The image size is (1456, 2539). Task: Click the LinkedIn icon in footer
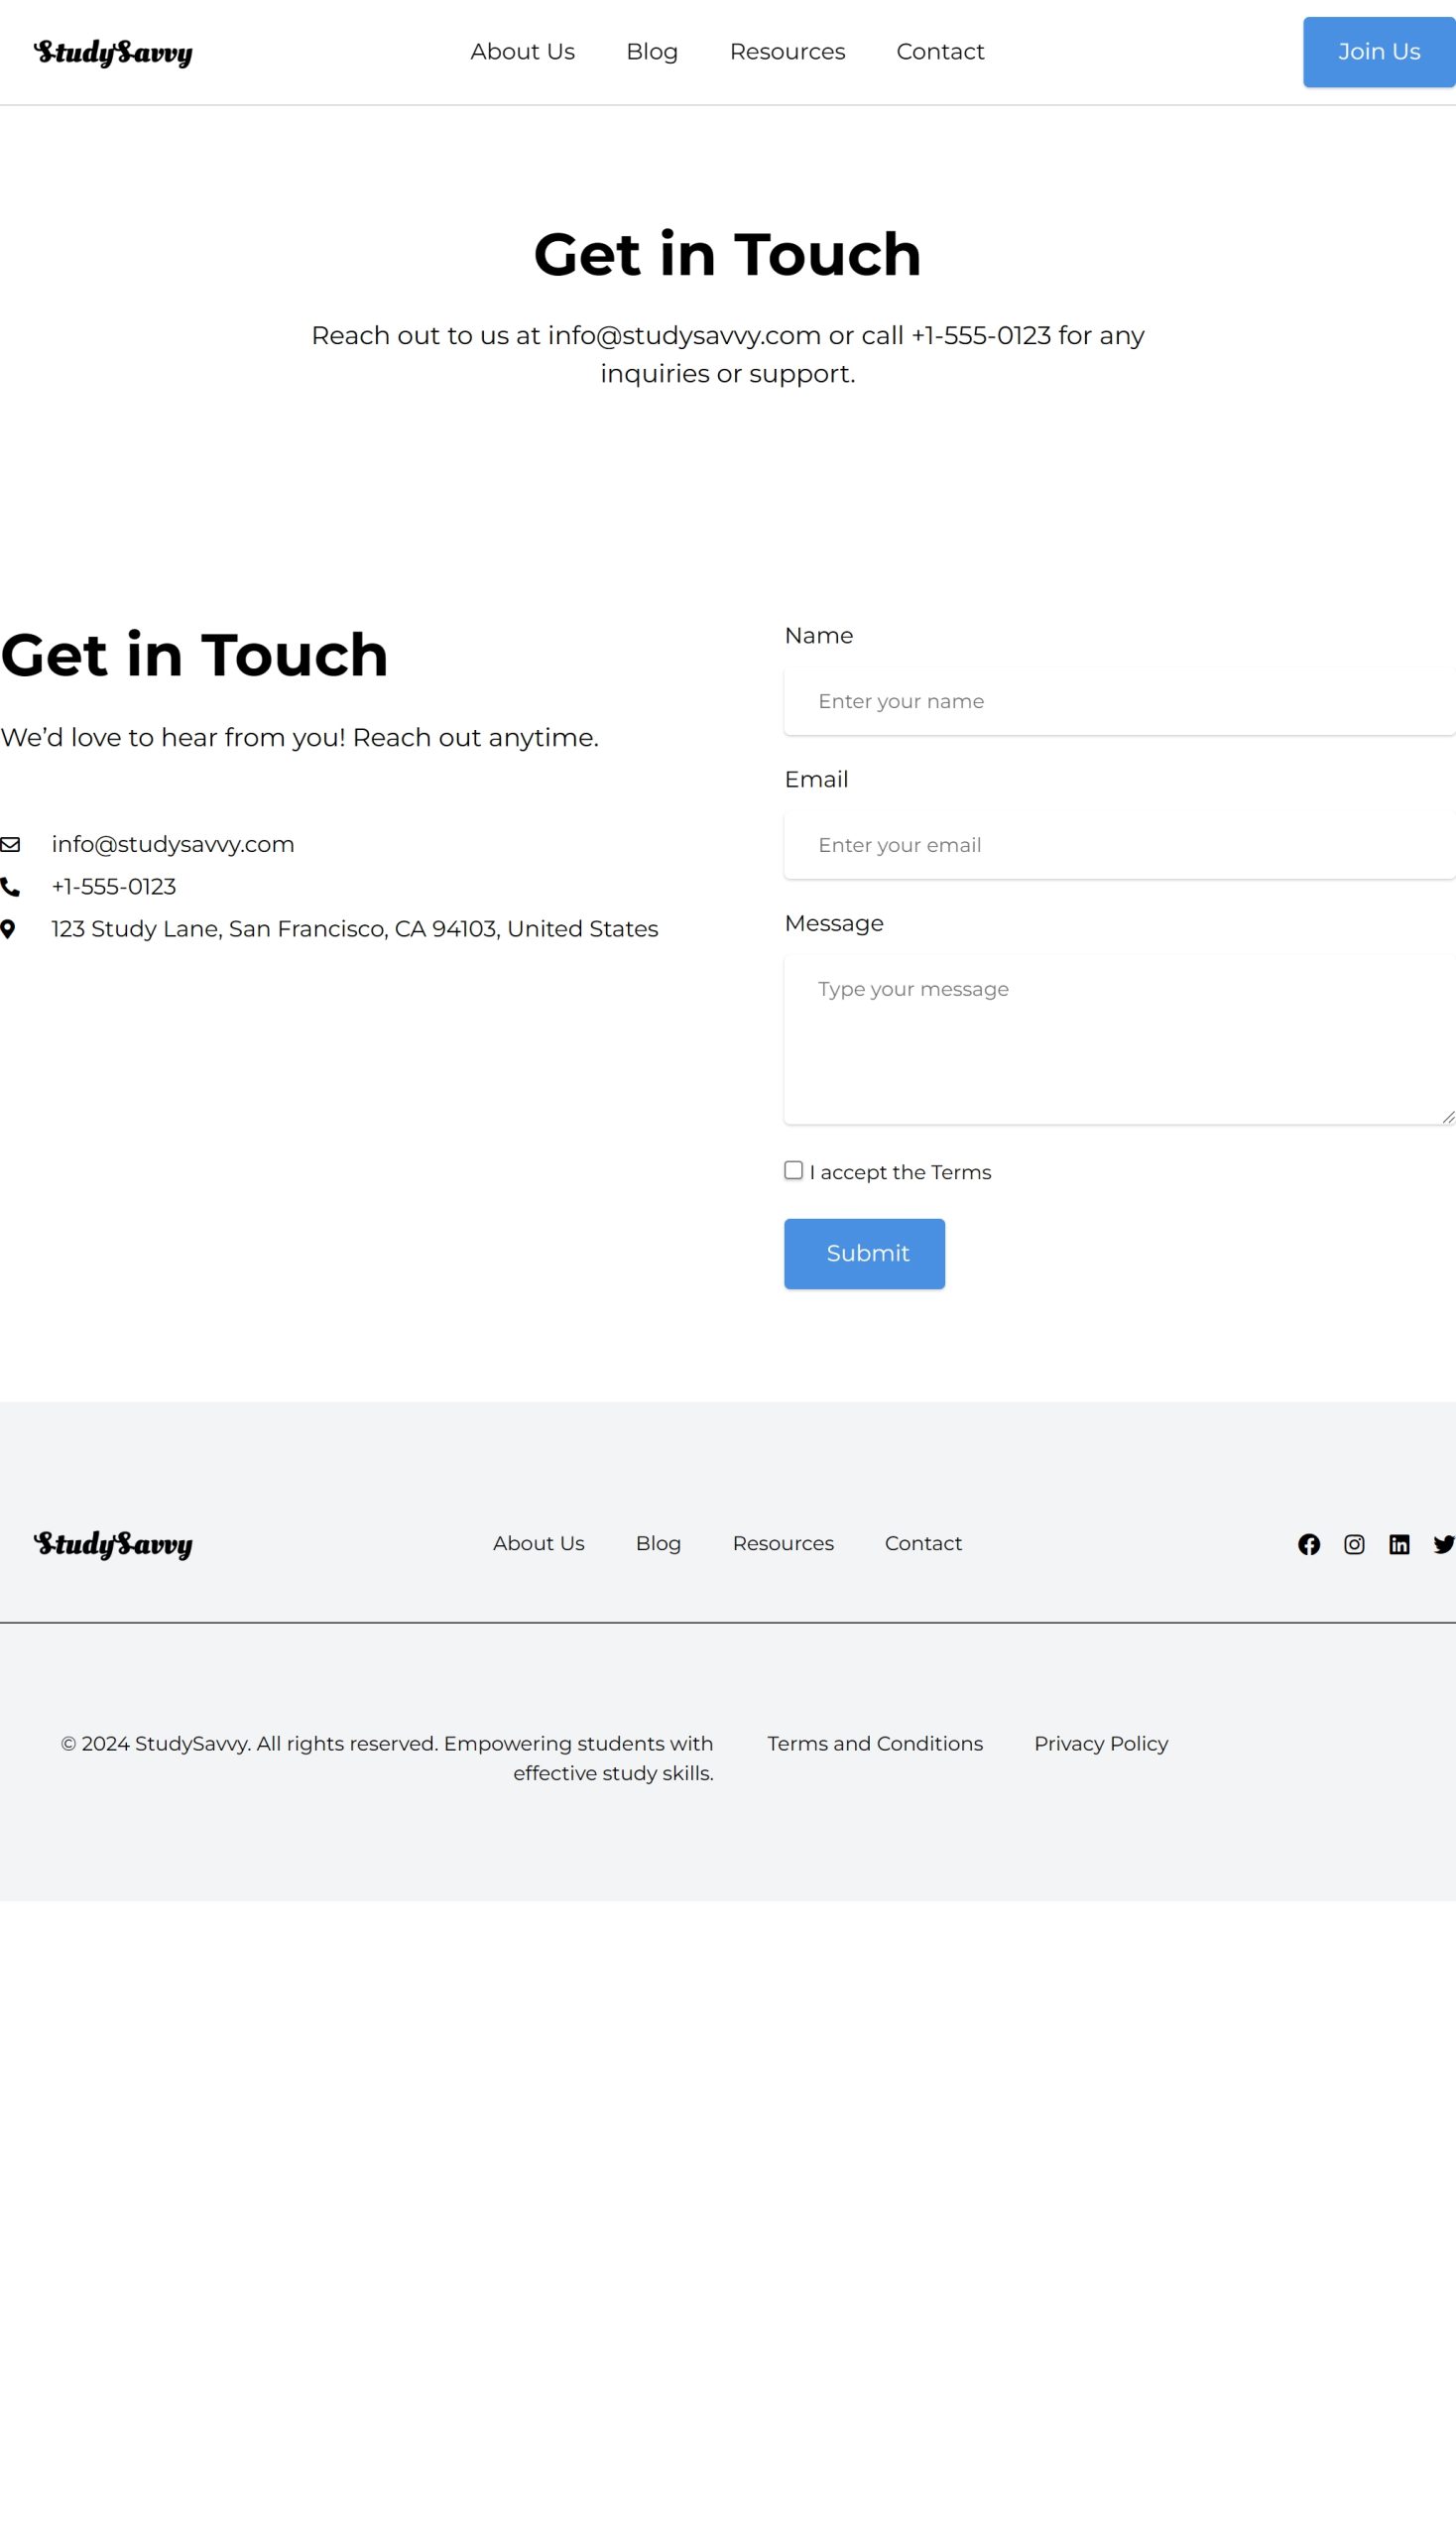(x=1399, y=1544)
